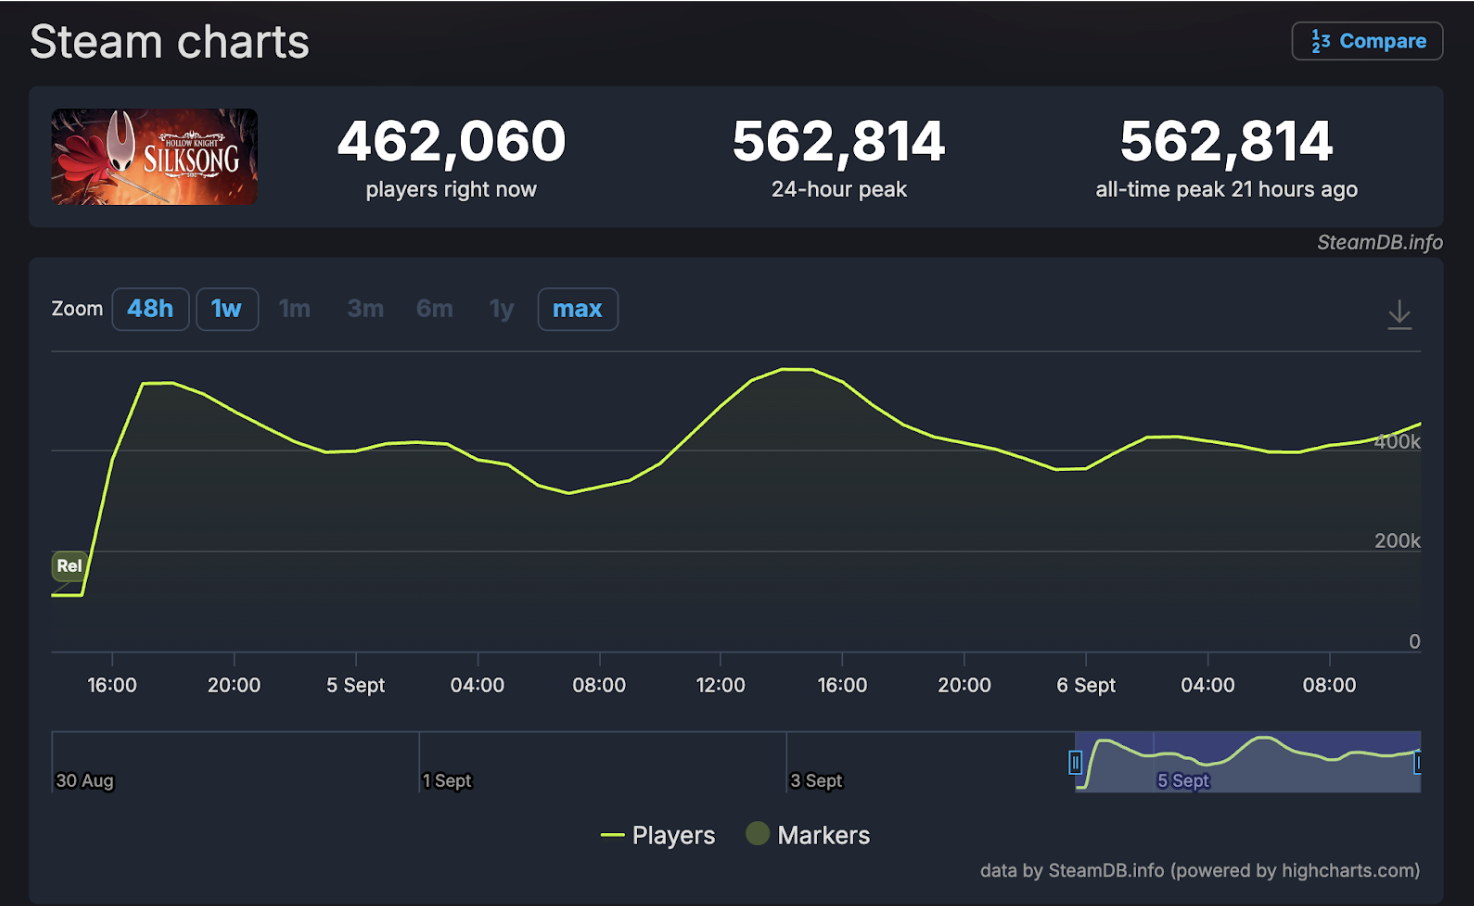The image size is (1474, 906).
Task: Select the 6m zoom option
Action: pyautogui.click(x=434, y=309)
